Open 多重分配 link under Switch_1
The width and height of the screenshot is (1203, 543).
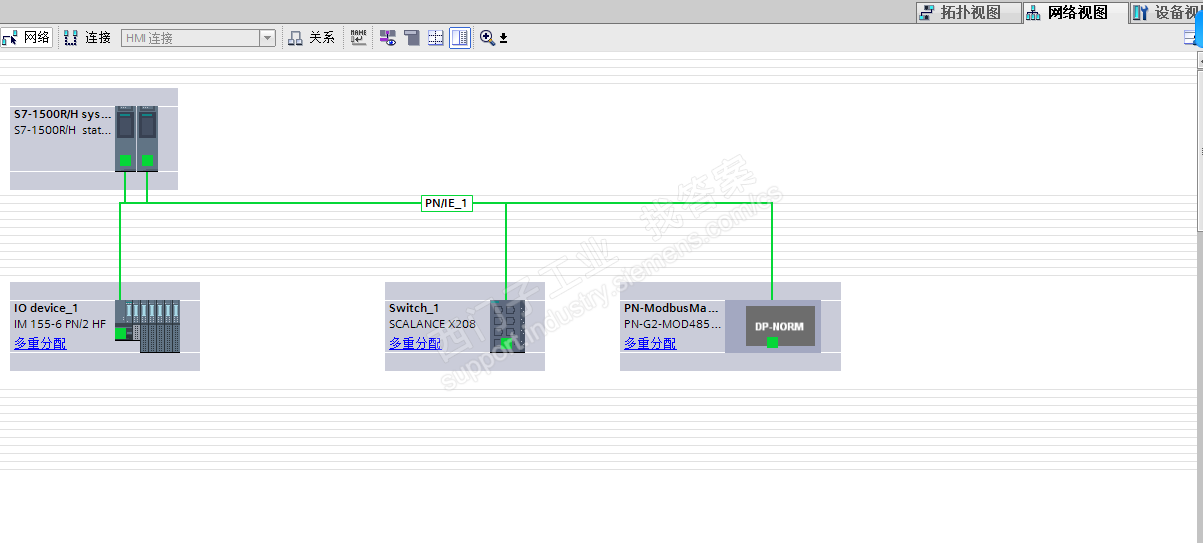pos(415,343)
